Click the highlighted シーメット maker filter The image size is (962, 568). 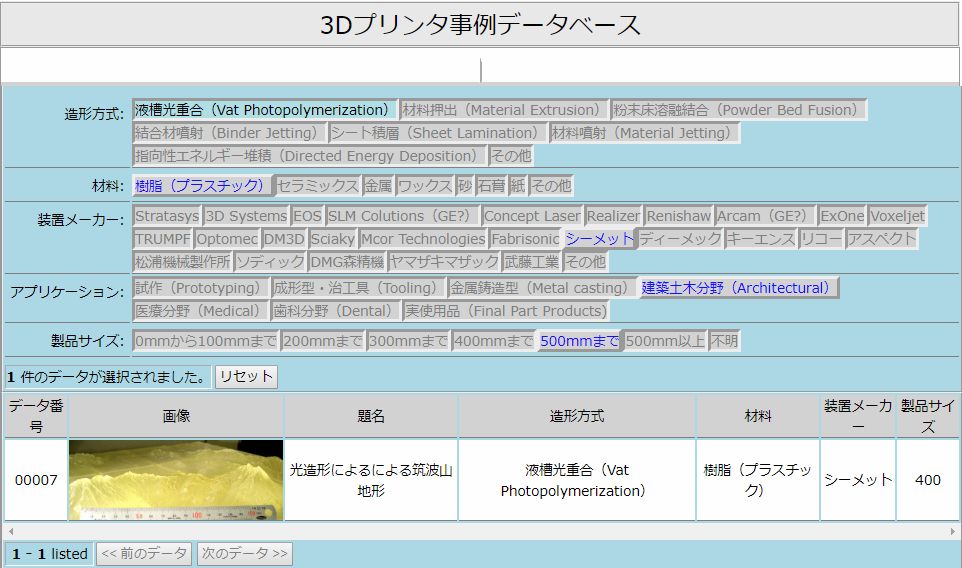(x=599, y=239)
